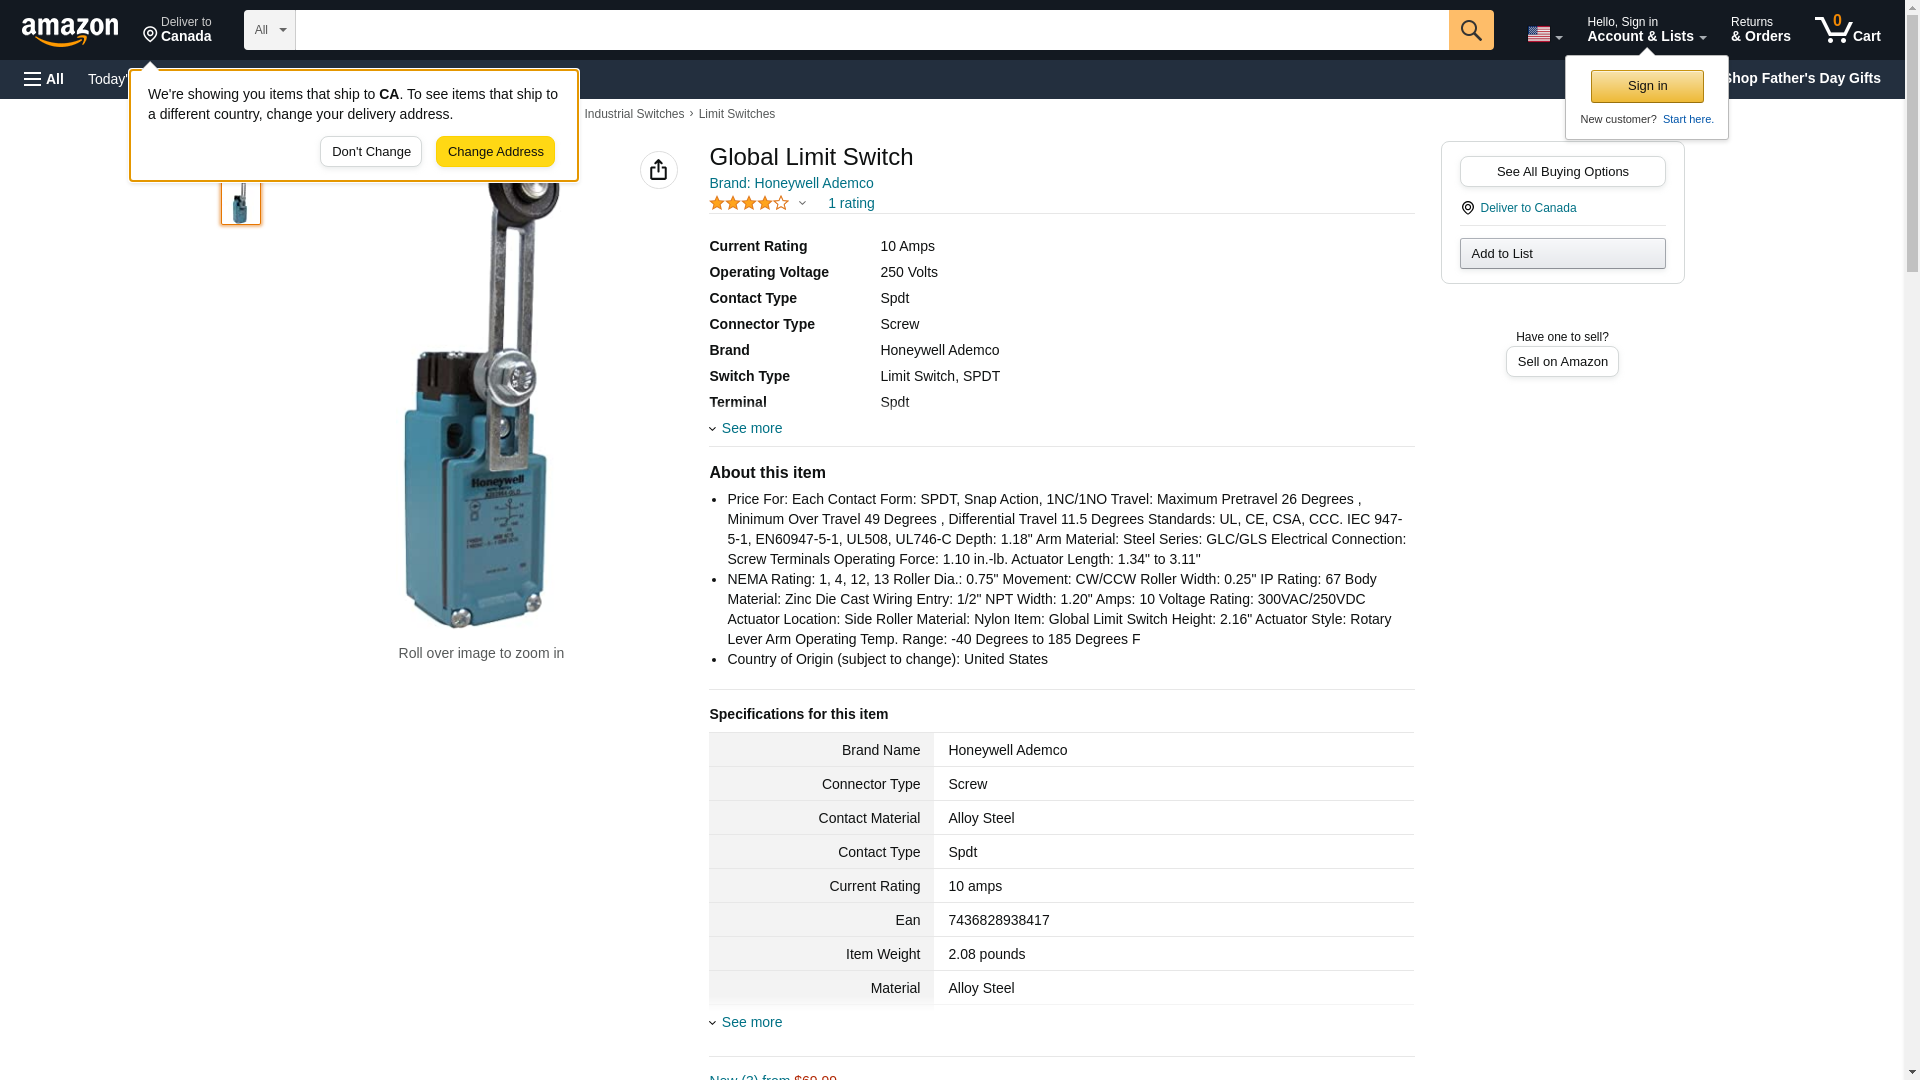Screen dimensions: 1920x1080
Task: Click the star rating icons
Action: click(748, 203)
